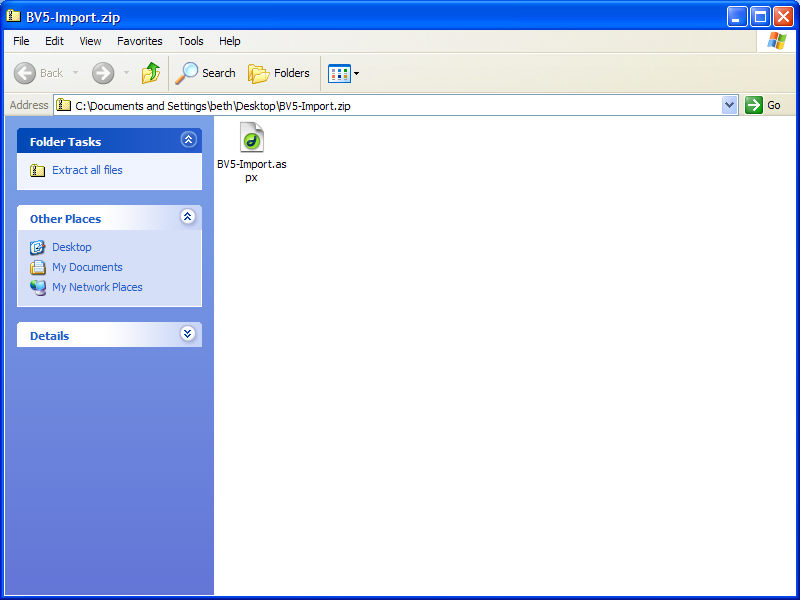Open the View menu
The height and width of the screenshot is (600, 800).
click(90, 41)
